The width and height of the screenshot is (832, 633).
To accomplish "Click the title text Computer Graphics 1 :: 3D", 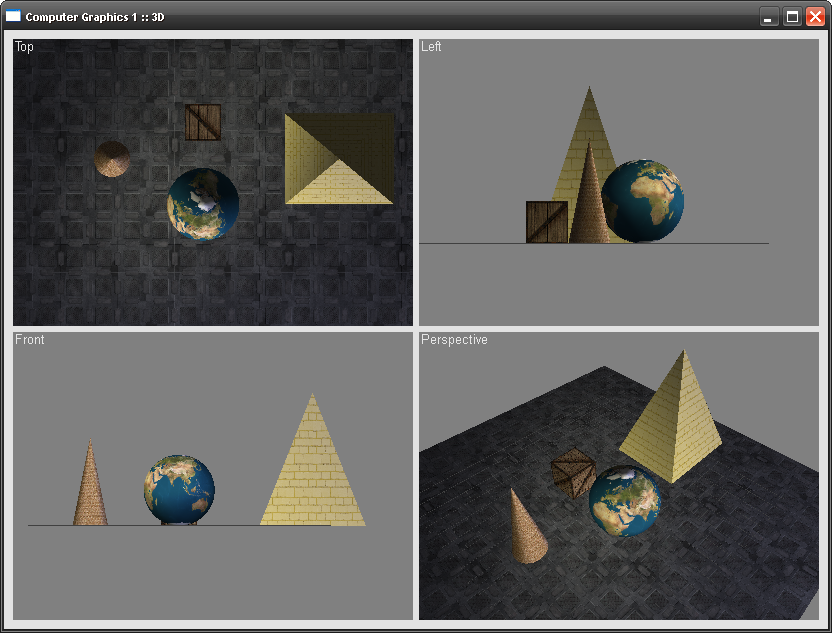I will [95, 17].
